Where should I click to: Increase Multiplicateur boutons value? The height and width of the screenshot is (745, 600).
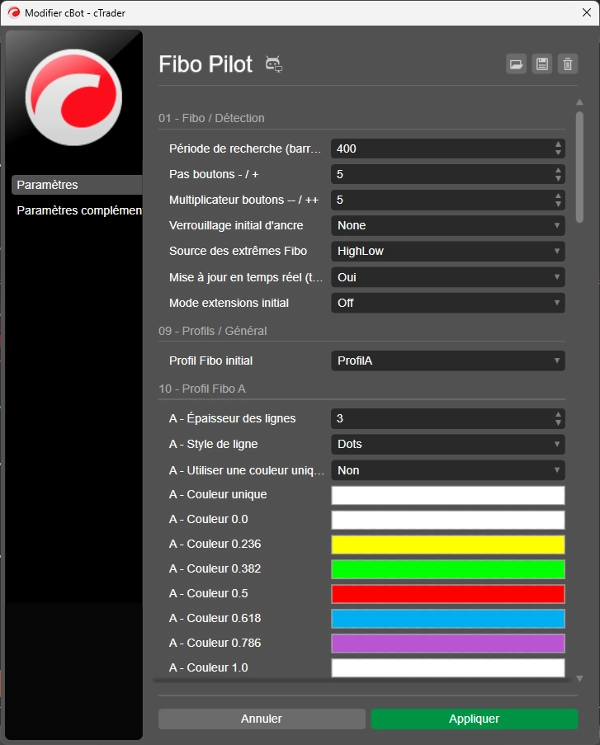[558, 196]
